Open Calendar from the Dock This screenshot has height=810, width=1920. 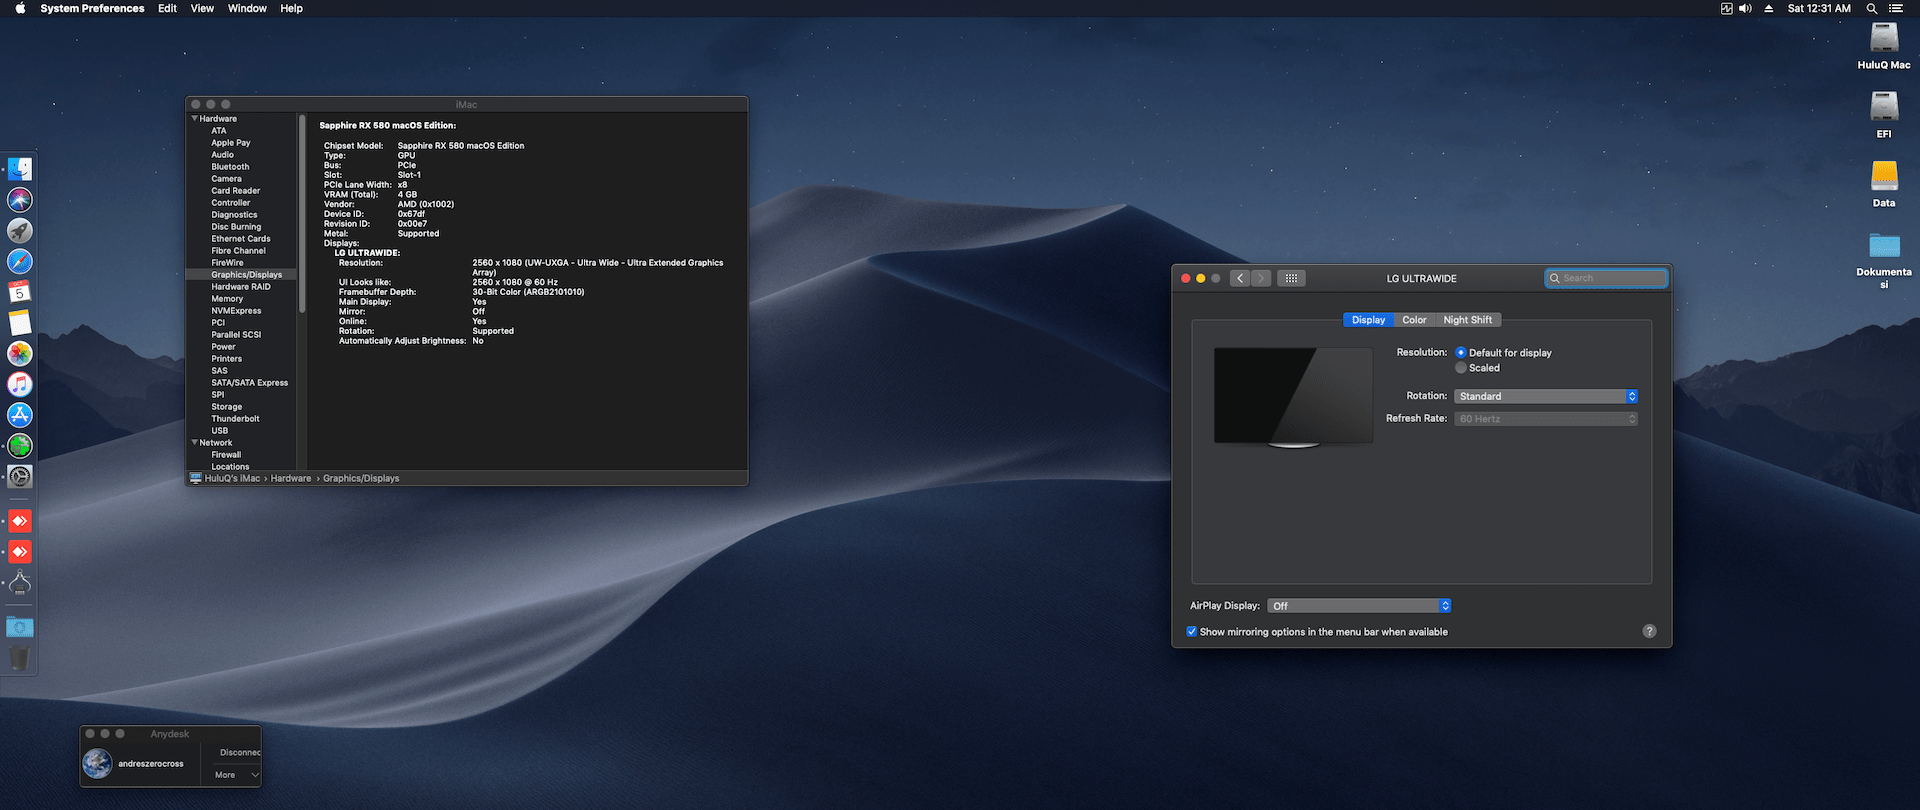coord(20,292)
